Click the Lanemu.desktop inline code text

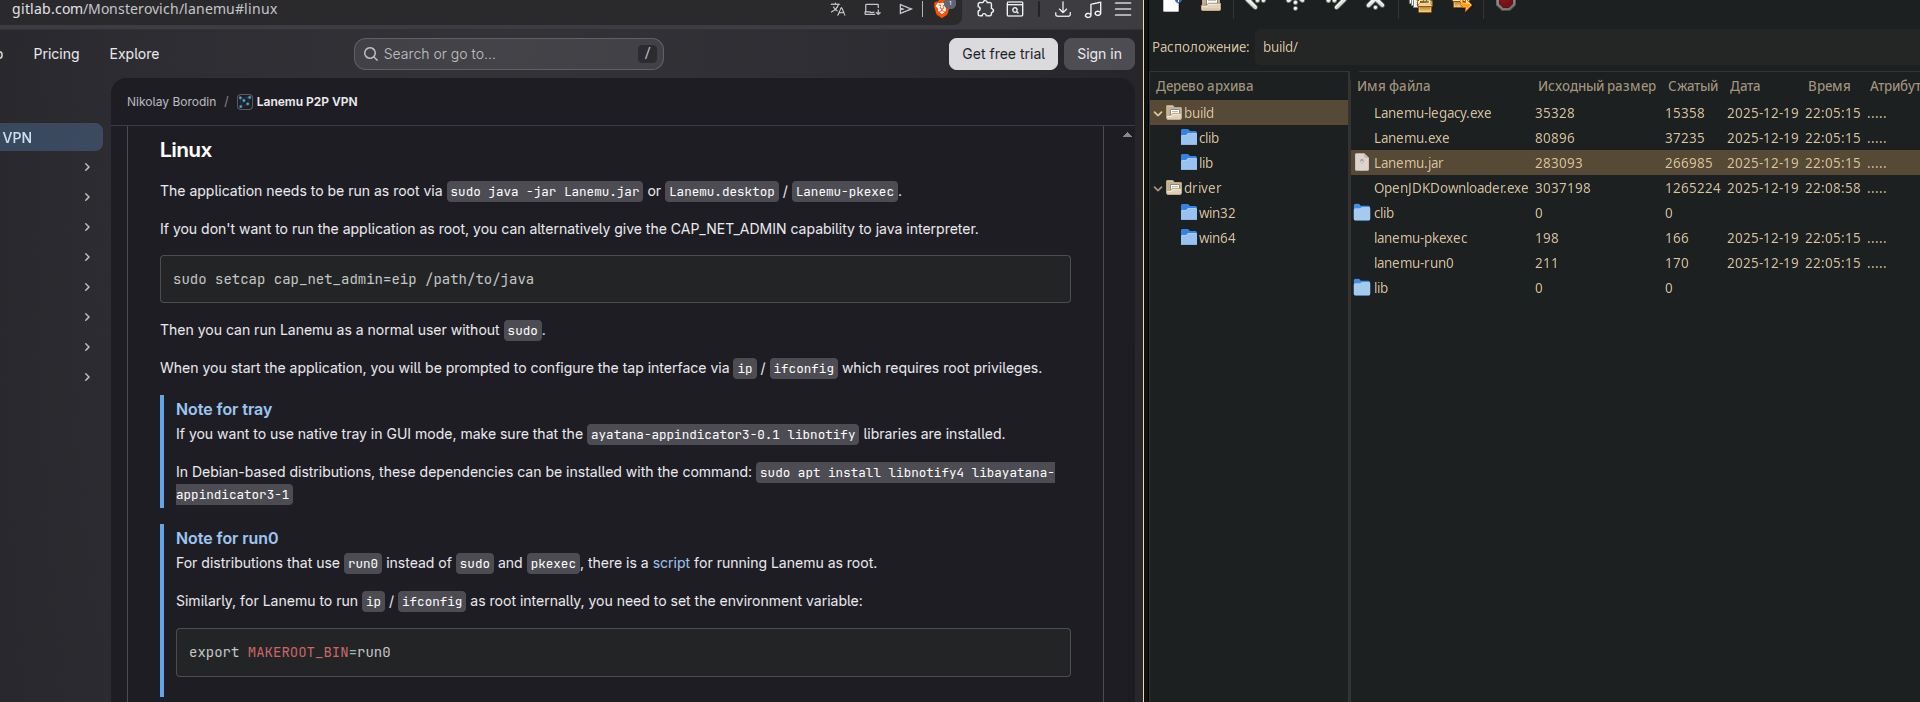coord(721,191)
